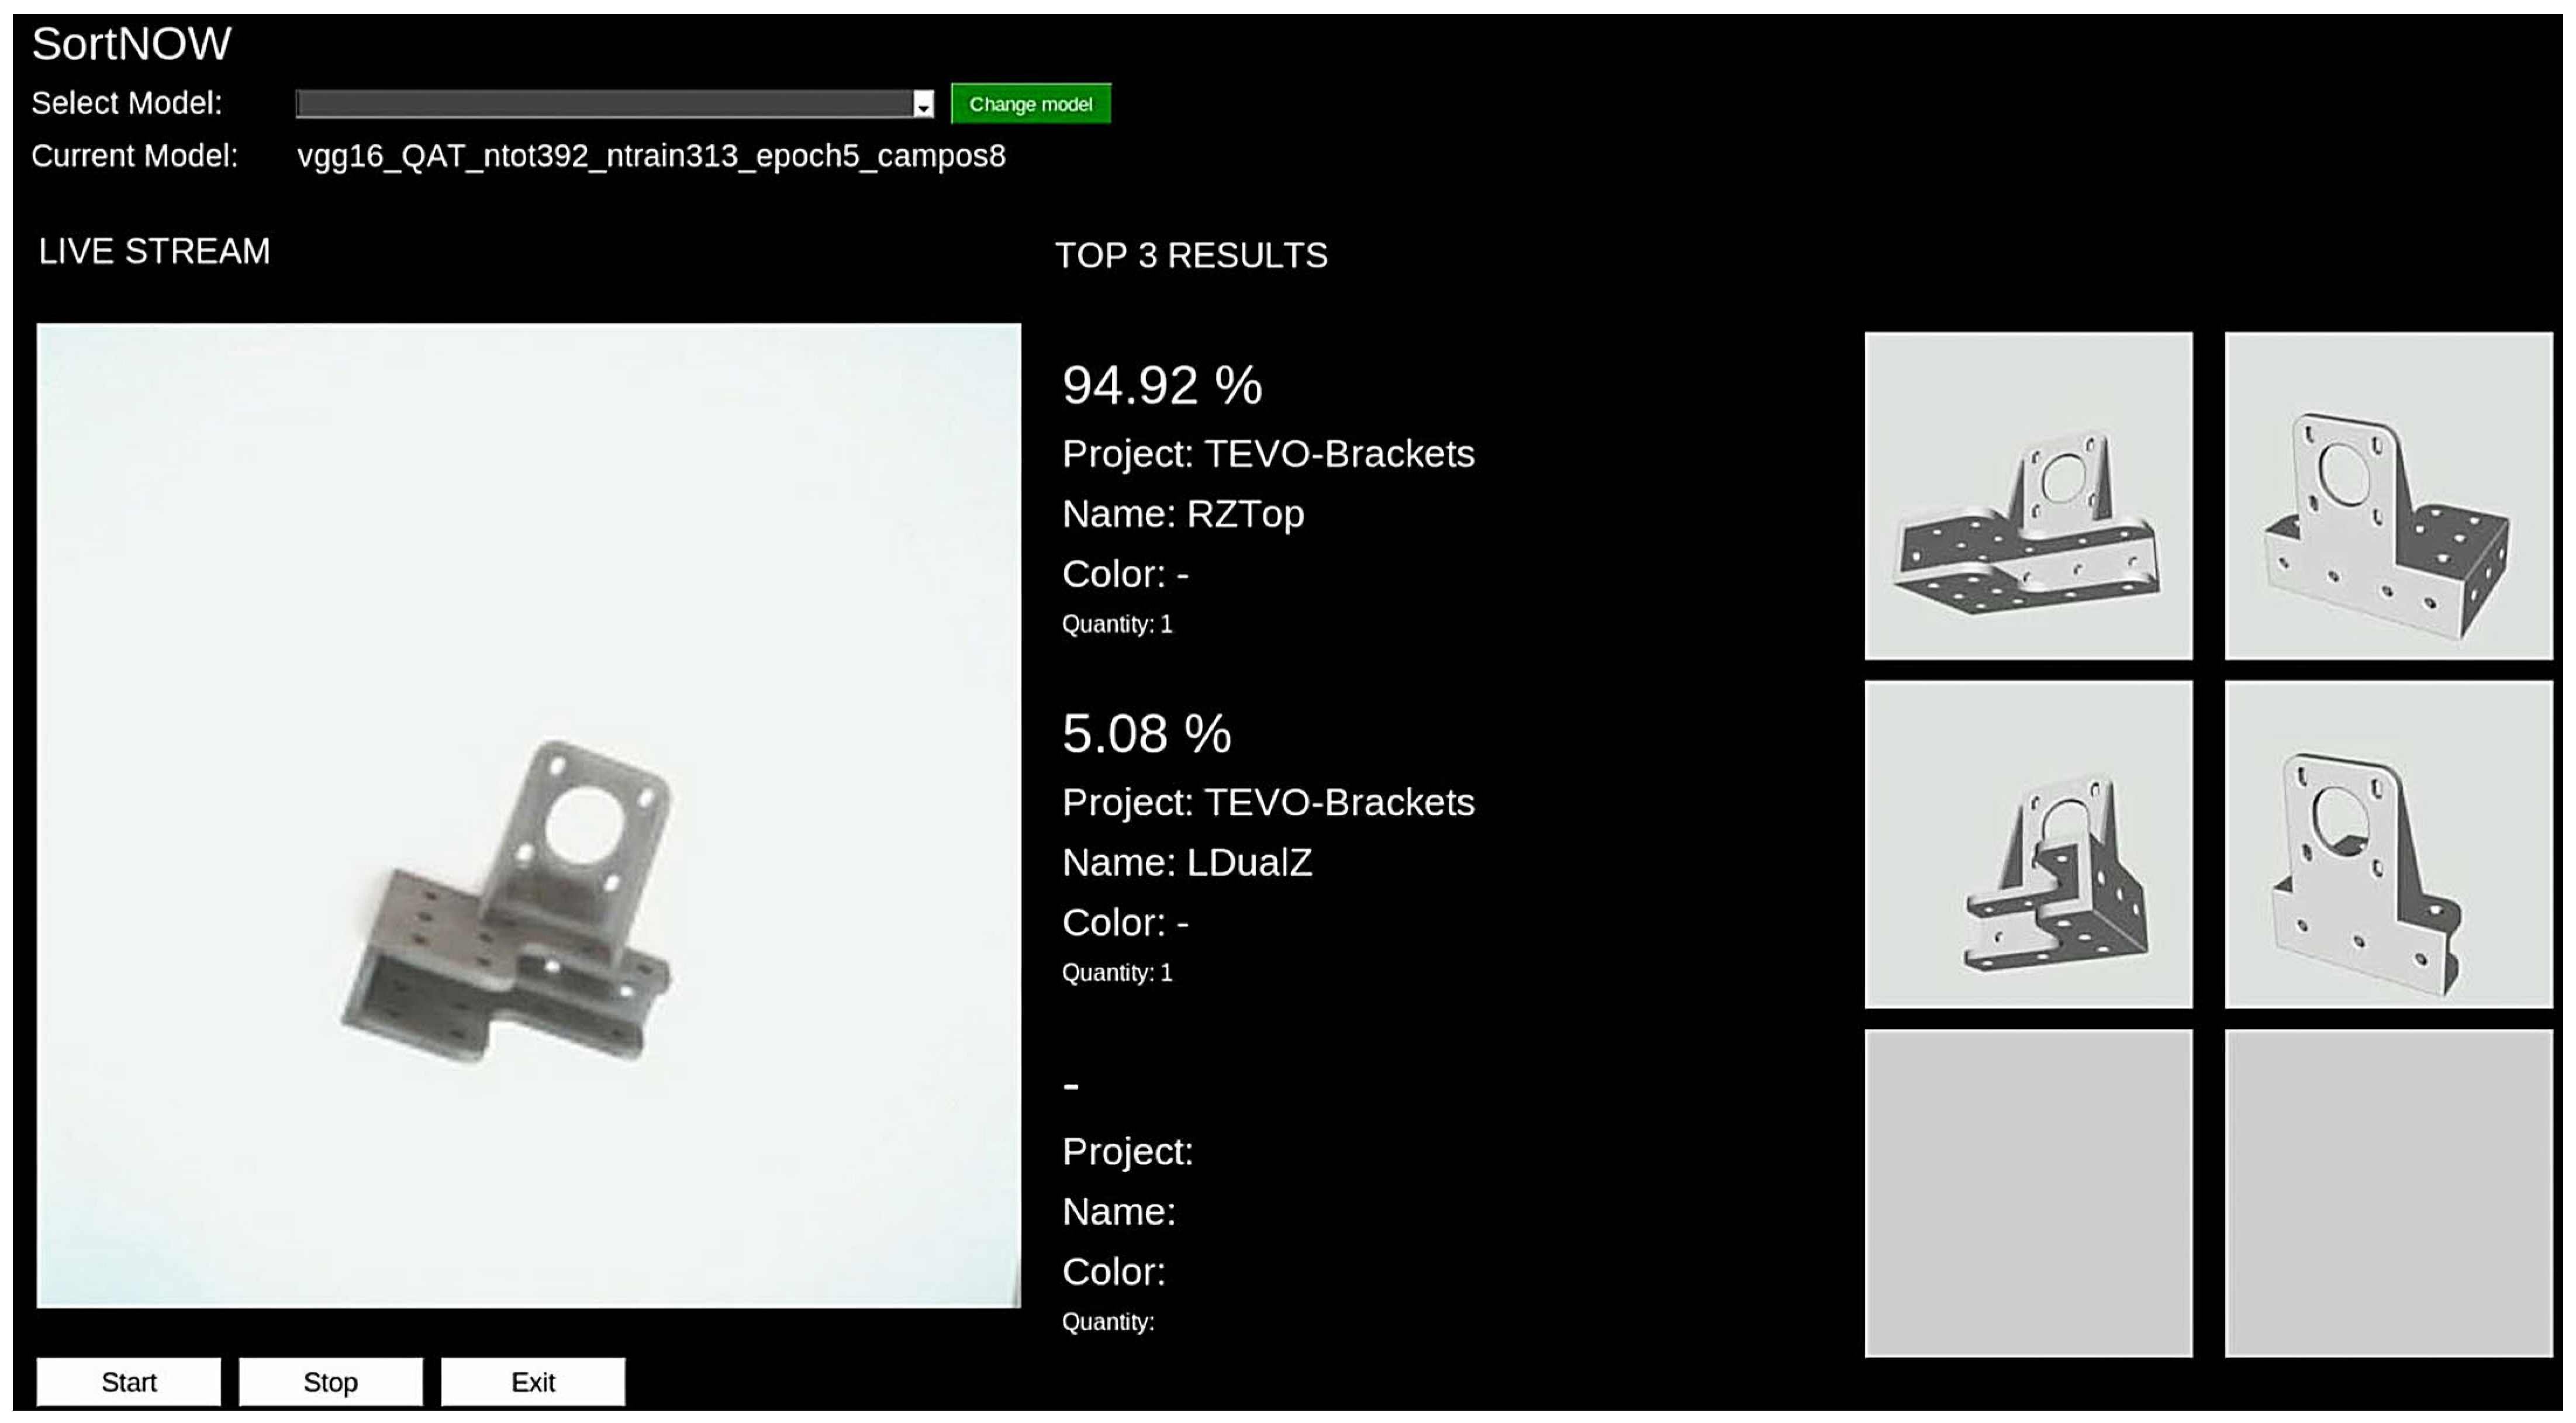Select second RZTop upright view thumbnail

pyautogui.click(x=2389, y=496)
